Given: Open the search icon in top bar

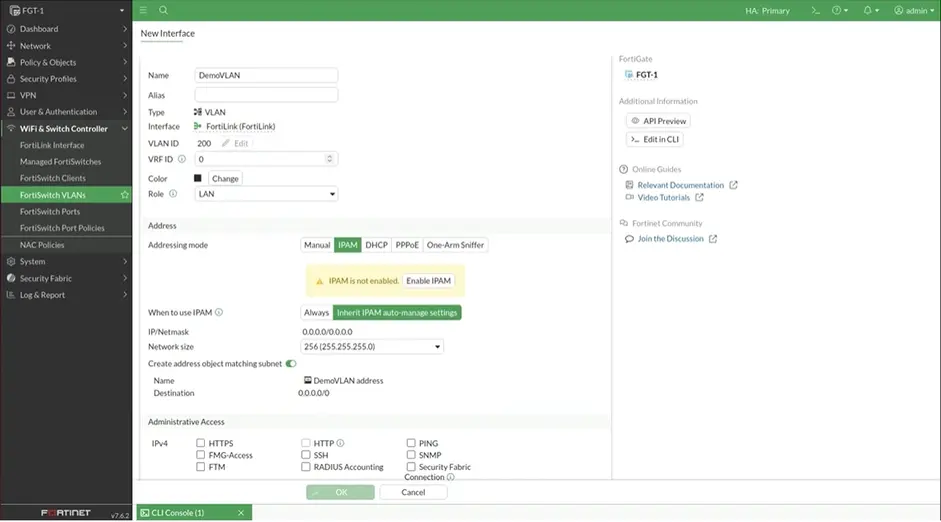Looking at the screenshot, I should (163, 10).
